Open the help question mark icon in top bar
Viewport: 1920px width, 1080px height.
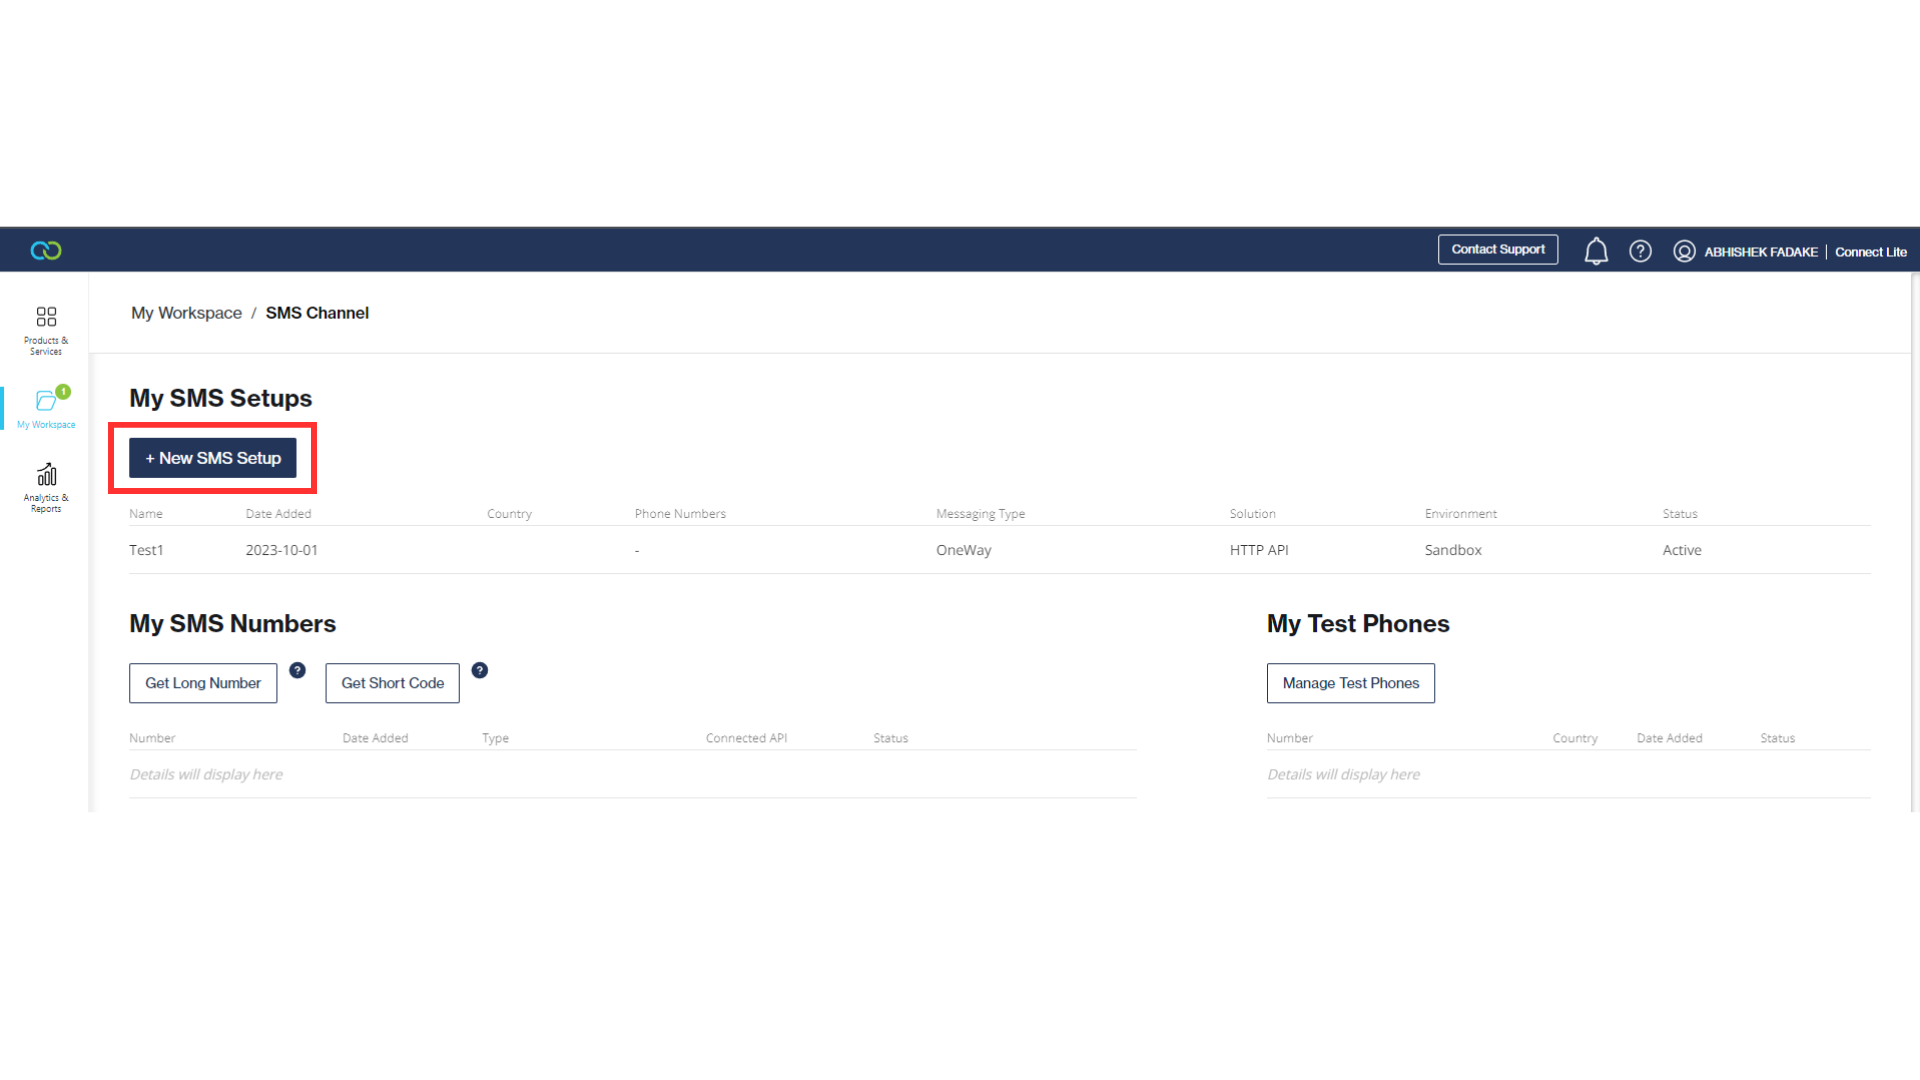(x=1640, y=251)
